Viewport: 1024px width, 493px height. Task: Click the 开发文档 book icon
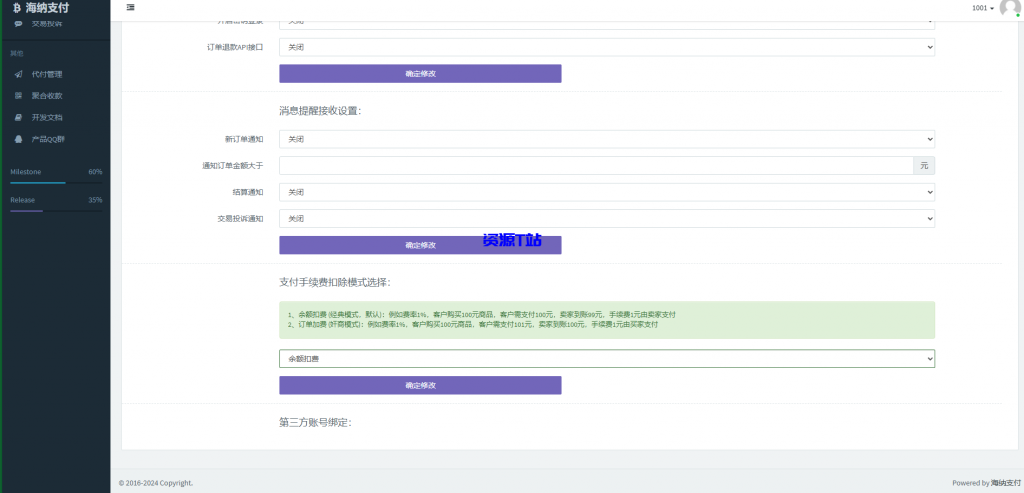coord(18,118)
